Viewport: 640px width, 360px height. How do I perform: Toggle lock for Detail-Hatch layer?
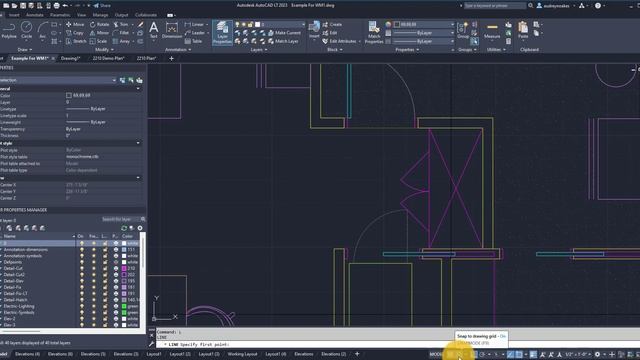[x=105, y=300]
